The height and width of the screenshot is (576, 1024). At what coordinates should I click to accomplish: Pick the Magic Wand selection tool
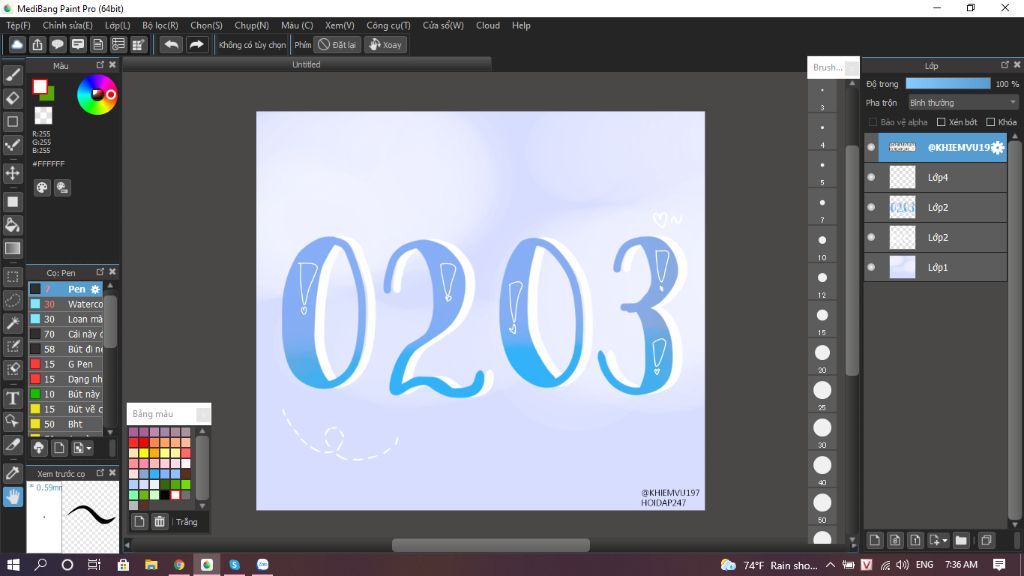click(12, 323)
